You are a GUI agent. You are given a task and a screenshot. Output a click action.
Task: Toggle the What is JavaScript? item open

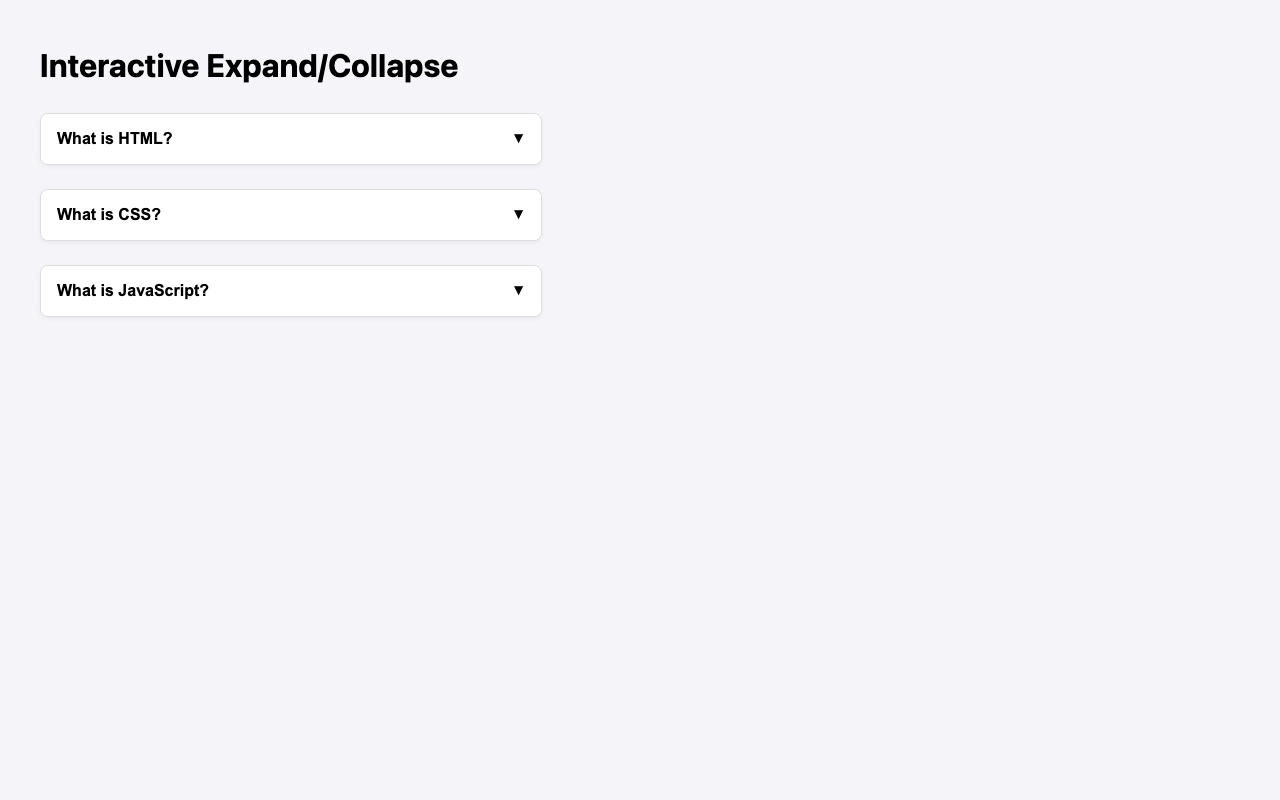pyautogui.click(x=290, y=289)
